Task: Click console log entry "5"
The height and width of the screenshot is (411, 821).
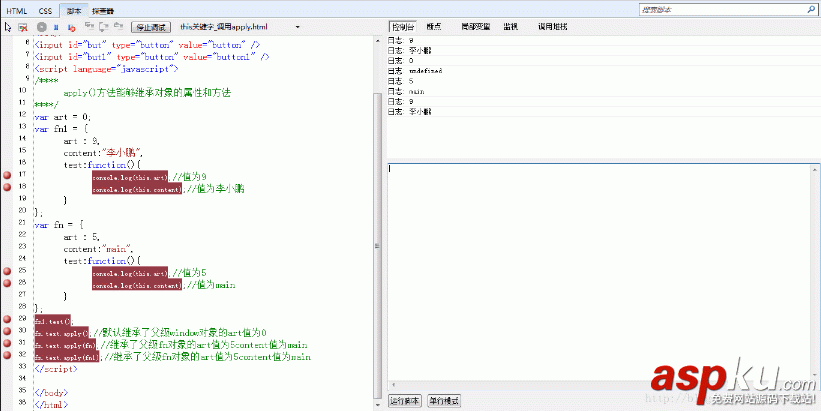Action: (411, 81)
